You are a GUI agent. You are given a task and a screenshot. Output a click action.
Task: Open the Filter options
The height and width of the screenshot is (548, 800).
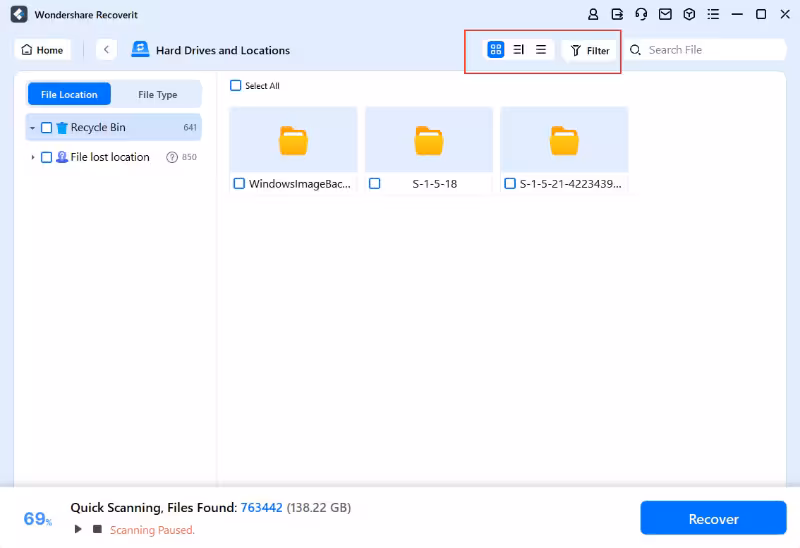coord(590,51)
